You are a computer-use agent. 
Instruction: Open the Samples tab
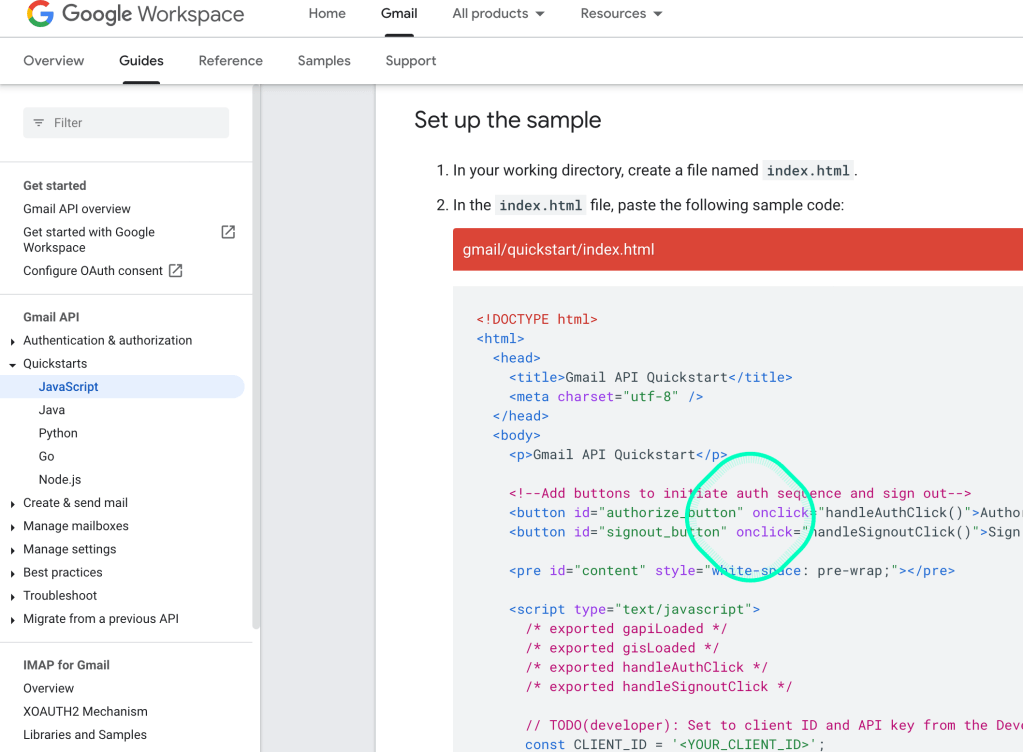[324, 61]
